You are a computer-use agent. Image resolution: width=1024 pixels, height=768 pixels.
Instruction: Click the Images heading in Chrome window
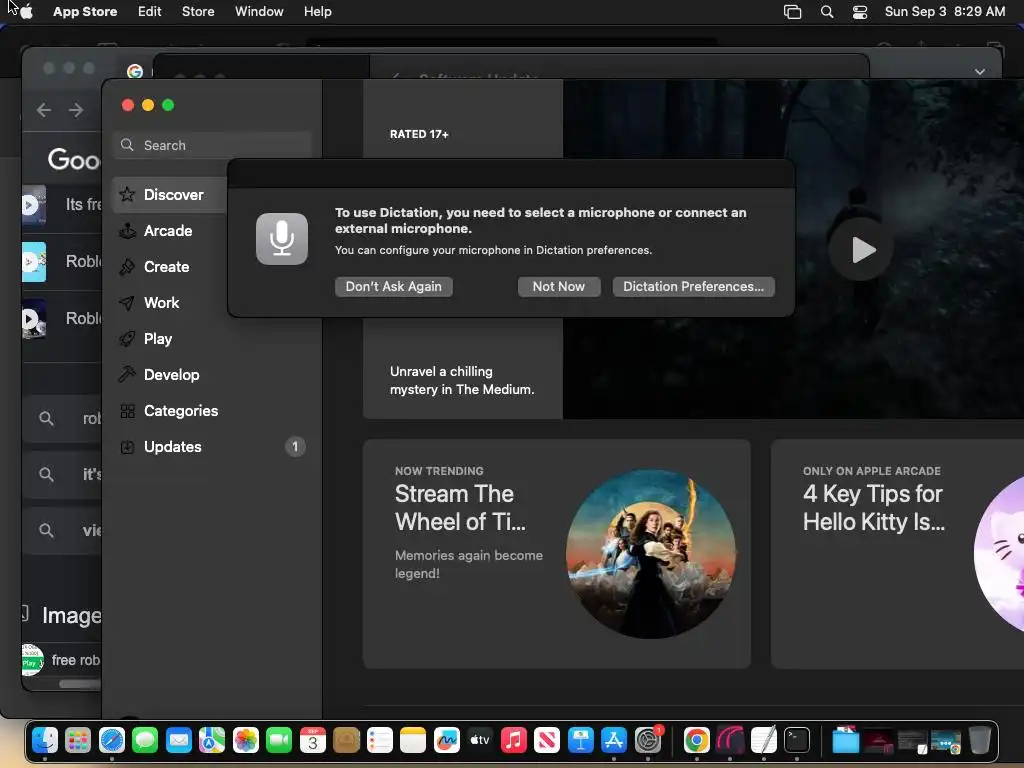point(71,615)
